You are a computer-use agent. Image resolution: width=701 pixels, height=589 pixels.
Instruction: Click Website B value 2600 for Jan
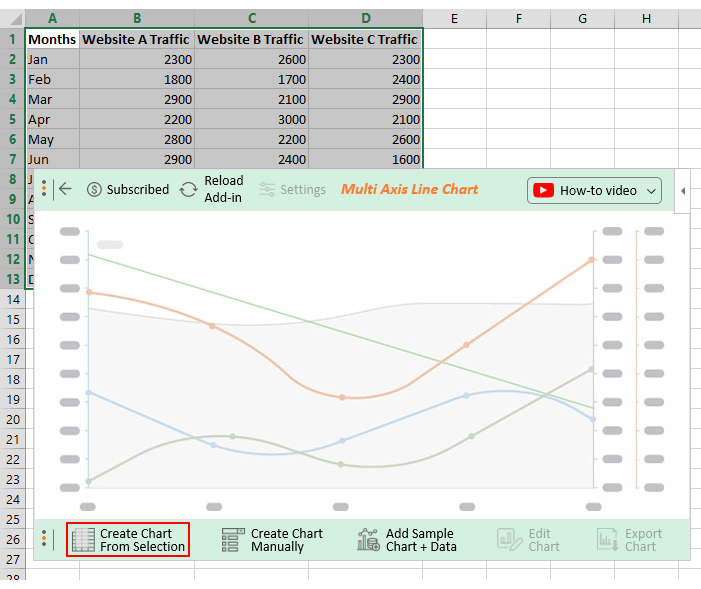coord(252,59)
